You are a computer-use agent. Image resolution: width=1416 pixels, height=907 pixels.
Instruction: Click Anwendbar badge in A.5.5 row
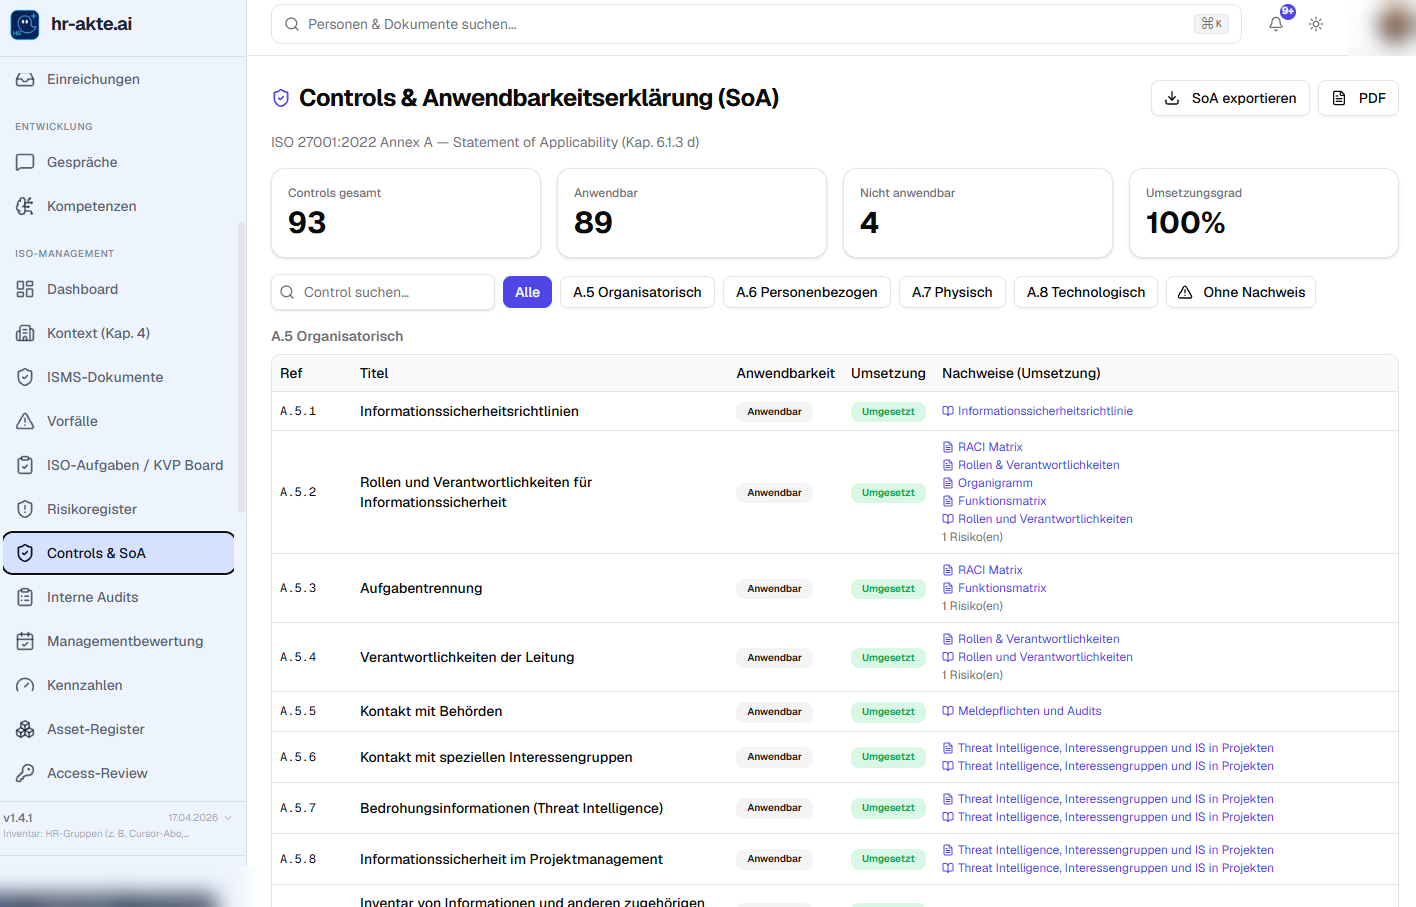tap(774, 711)
